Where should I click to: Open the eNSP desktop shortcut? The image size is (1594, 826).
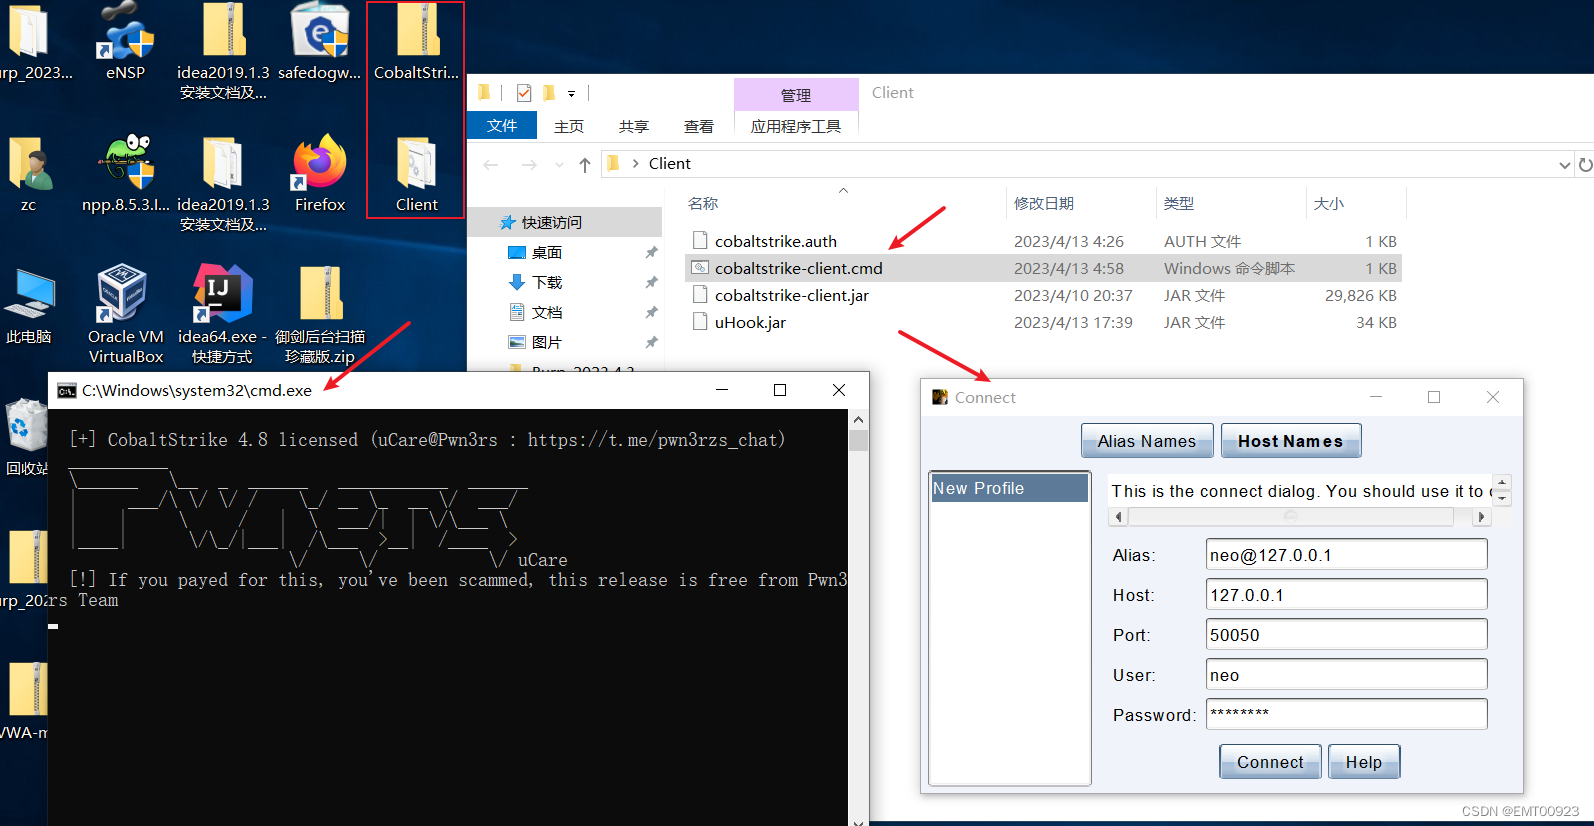pos(126,42)
